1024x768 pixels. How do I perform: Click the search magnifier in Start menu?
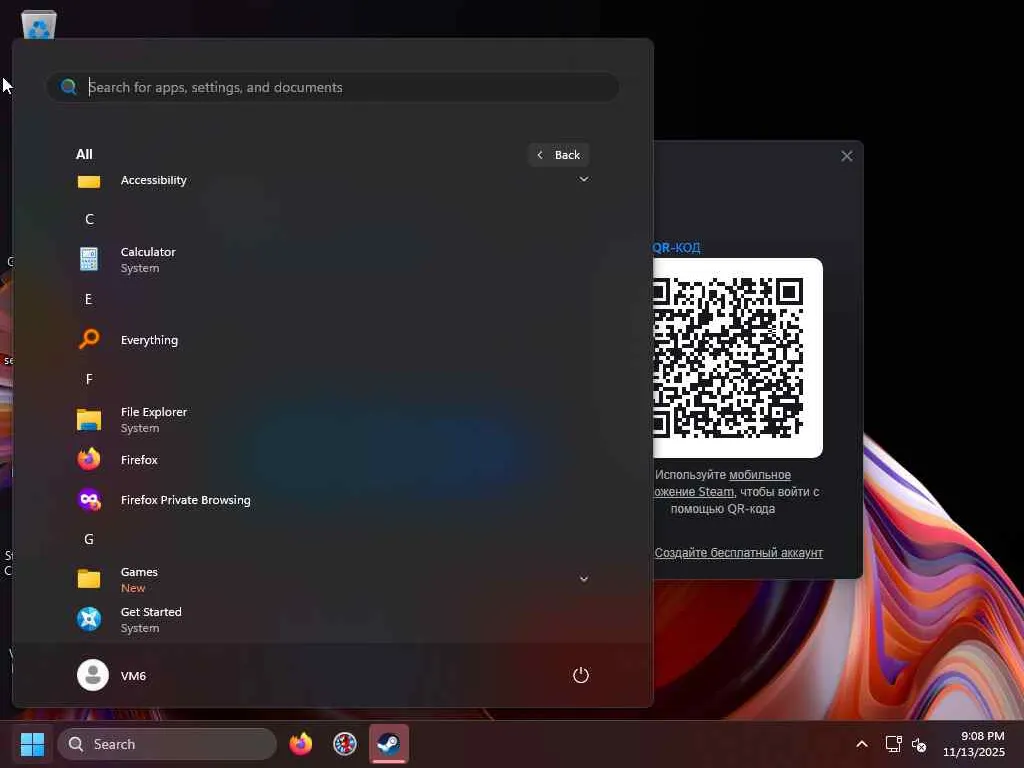[68, 87]
